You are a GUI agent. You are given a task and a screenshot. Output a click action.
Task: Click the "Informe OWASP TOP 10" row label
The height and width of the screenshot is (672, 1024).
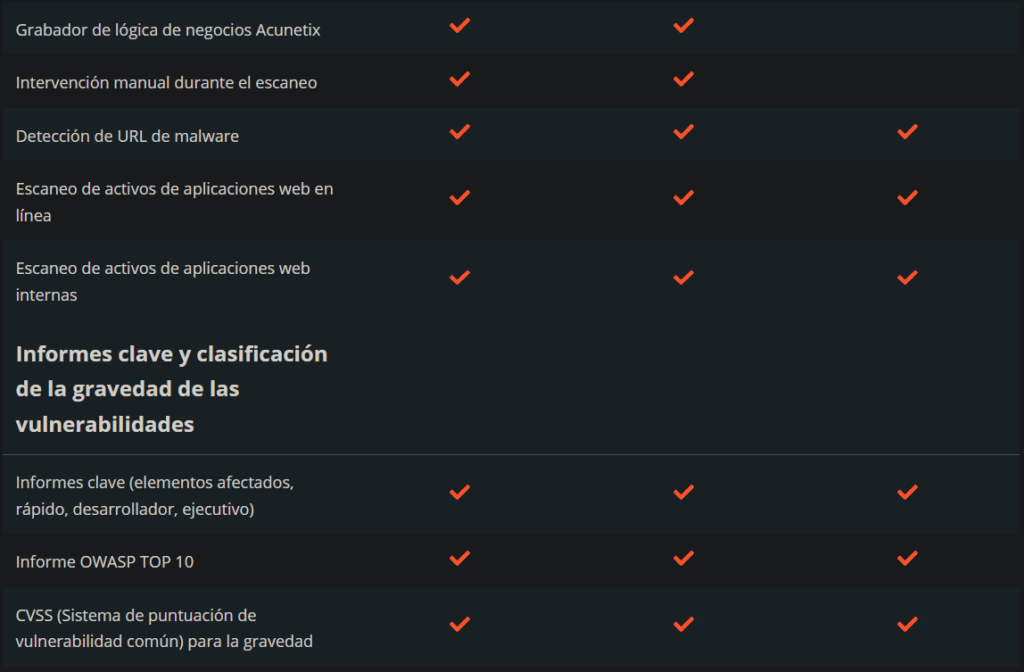pos(105,562)
